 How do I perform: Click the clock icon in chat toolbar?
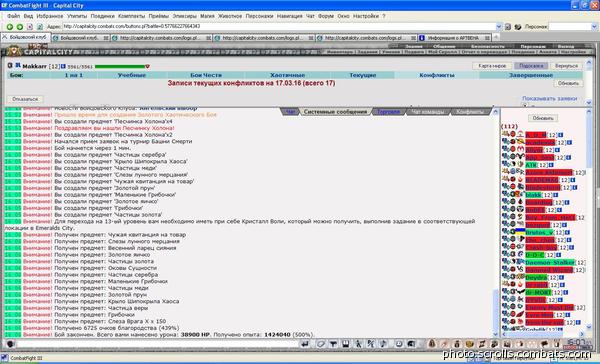pyautogui.click(x=399, y=344)
